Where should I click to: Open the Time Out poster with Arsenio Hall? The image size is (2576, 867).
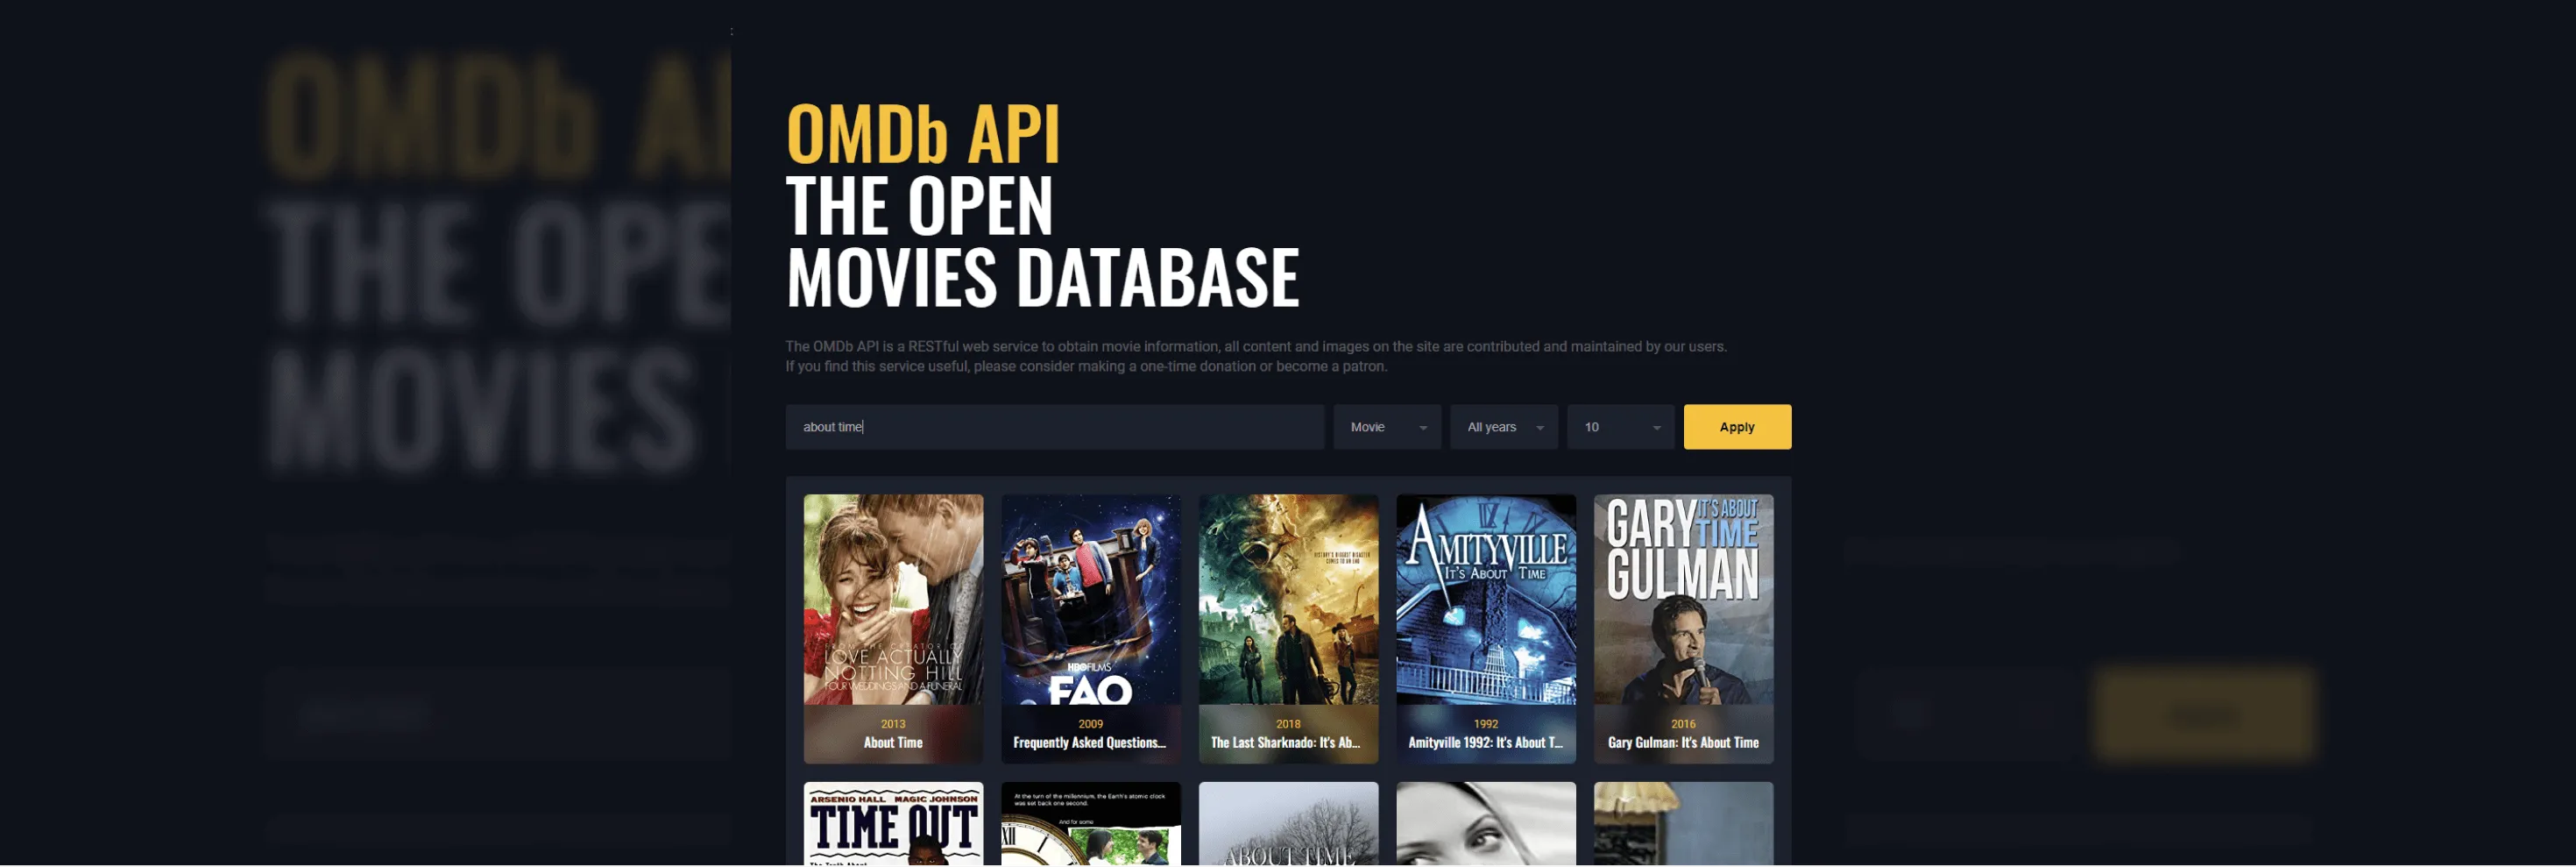(893, 824)
